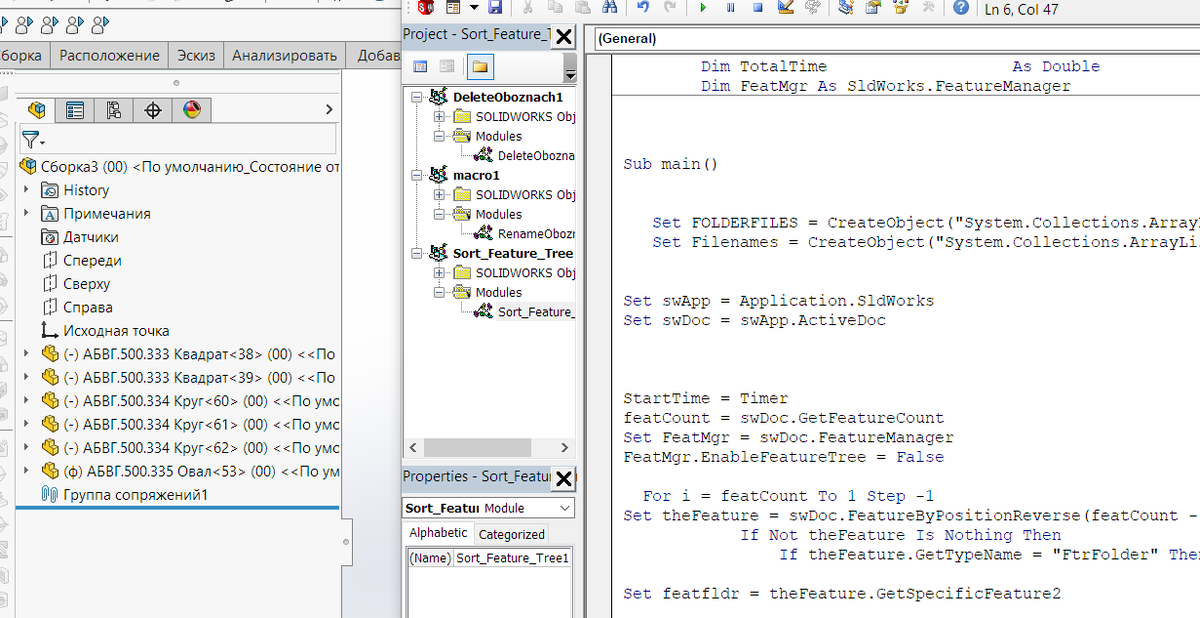Screen dimensions: 1200x618
Task: Select the Справа plane
Action: (77, 307)
